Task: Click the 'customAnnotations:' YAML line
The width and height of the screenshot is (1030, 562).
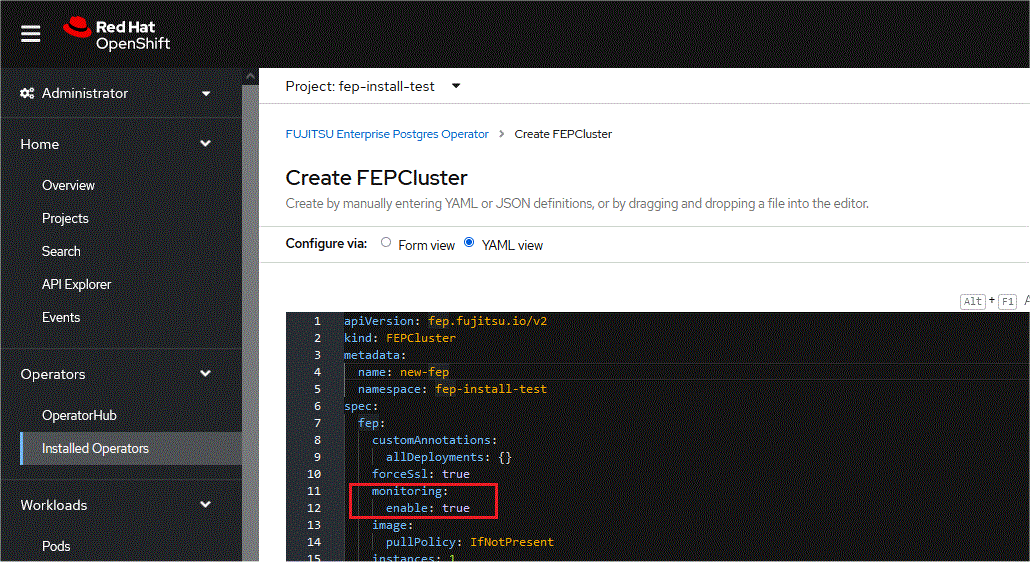Action: (x=434, y=441)
